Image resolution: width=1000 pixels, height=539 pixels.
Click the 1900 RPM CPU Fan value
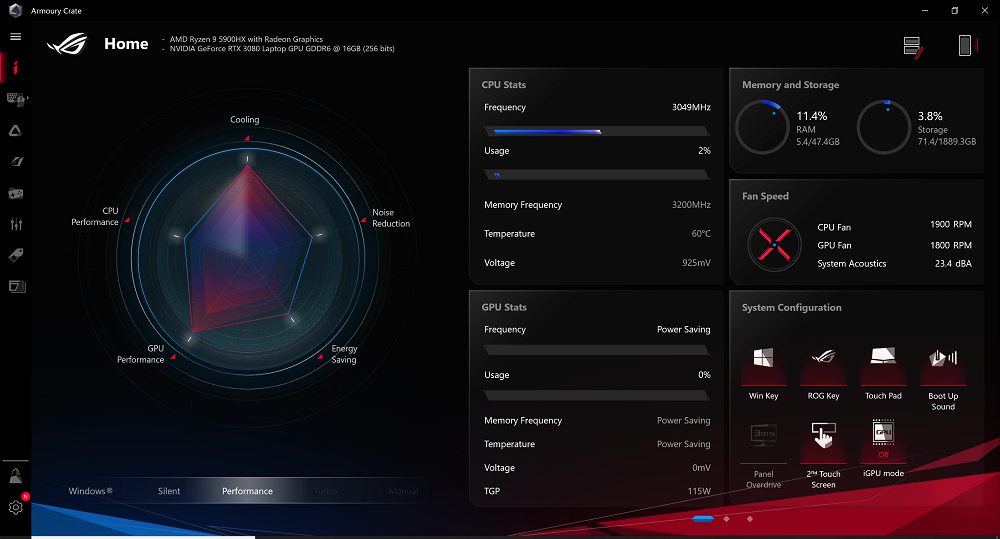pos(951,224)
